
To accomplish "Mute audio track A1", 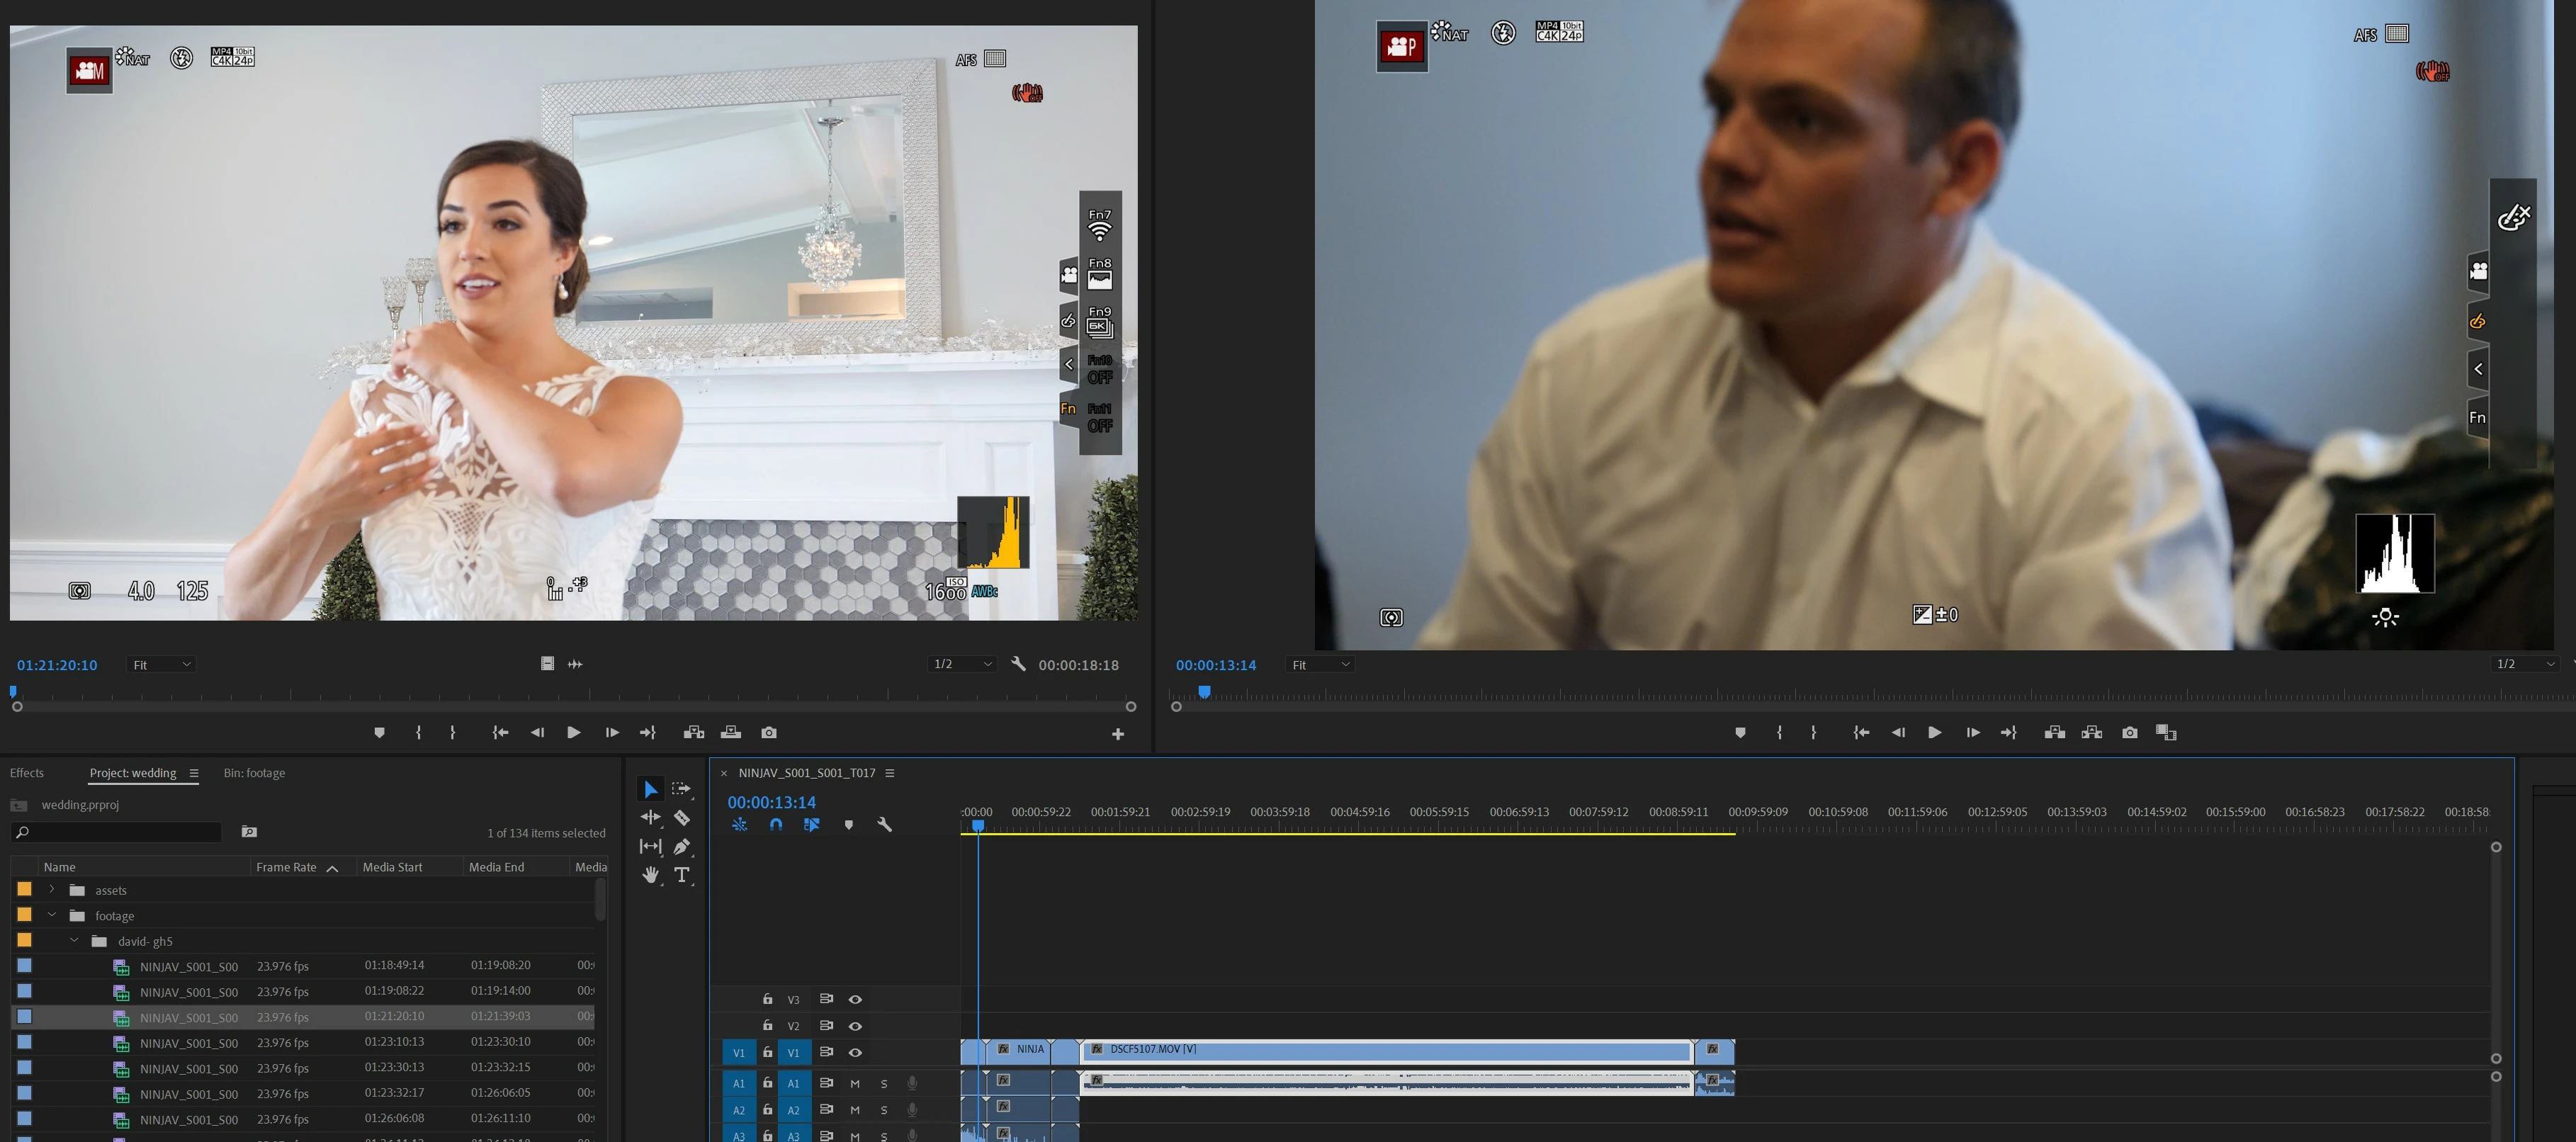I will [855, 1084].
